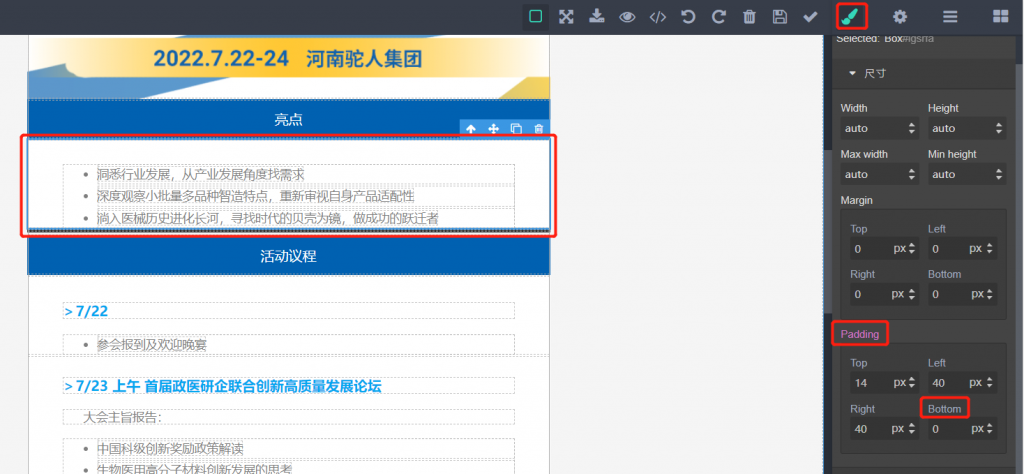Click the Padding Bottom value 0 field
The height and width of the screenshot is (474, 1024).
point(948,429)
